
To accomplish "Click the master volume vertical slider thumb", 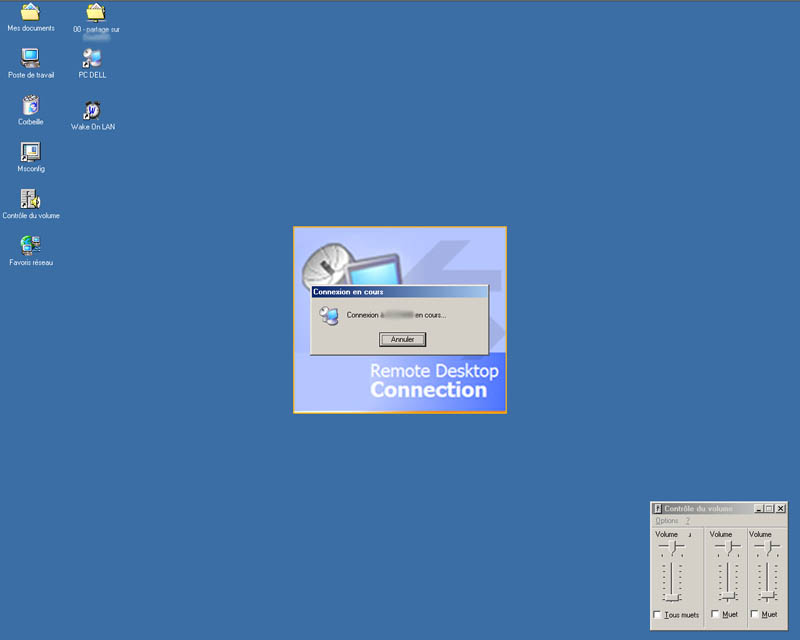I will coord(672,597).
